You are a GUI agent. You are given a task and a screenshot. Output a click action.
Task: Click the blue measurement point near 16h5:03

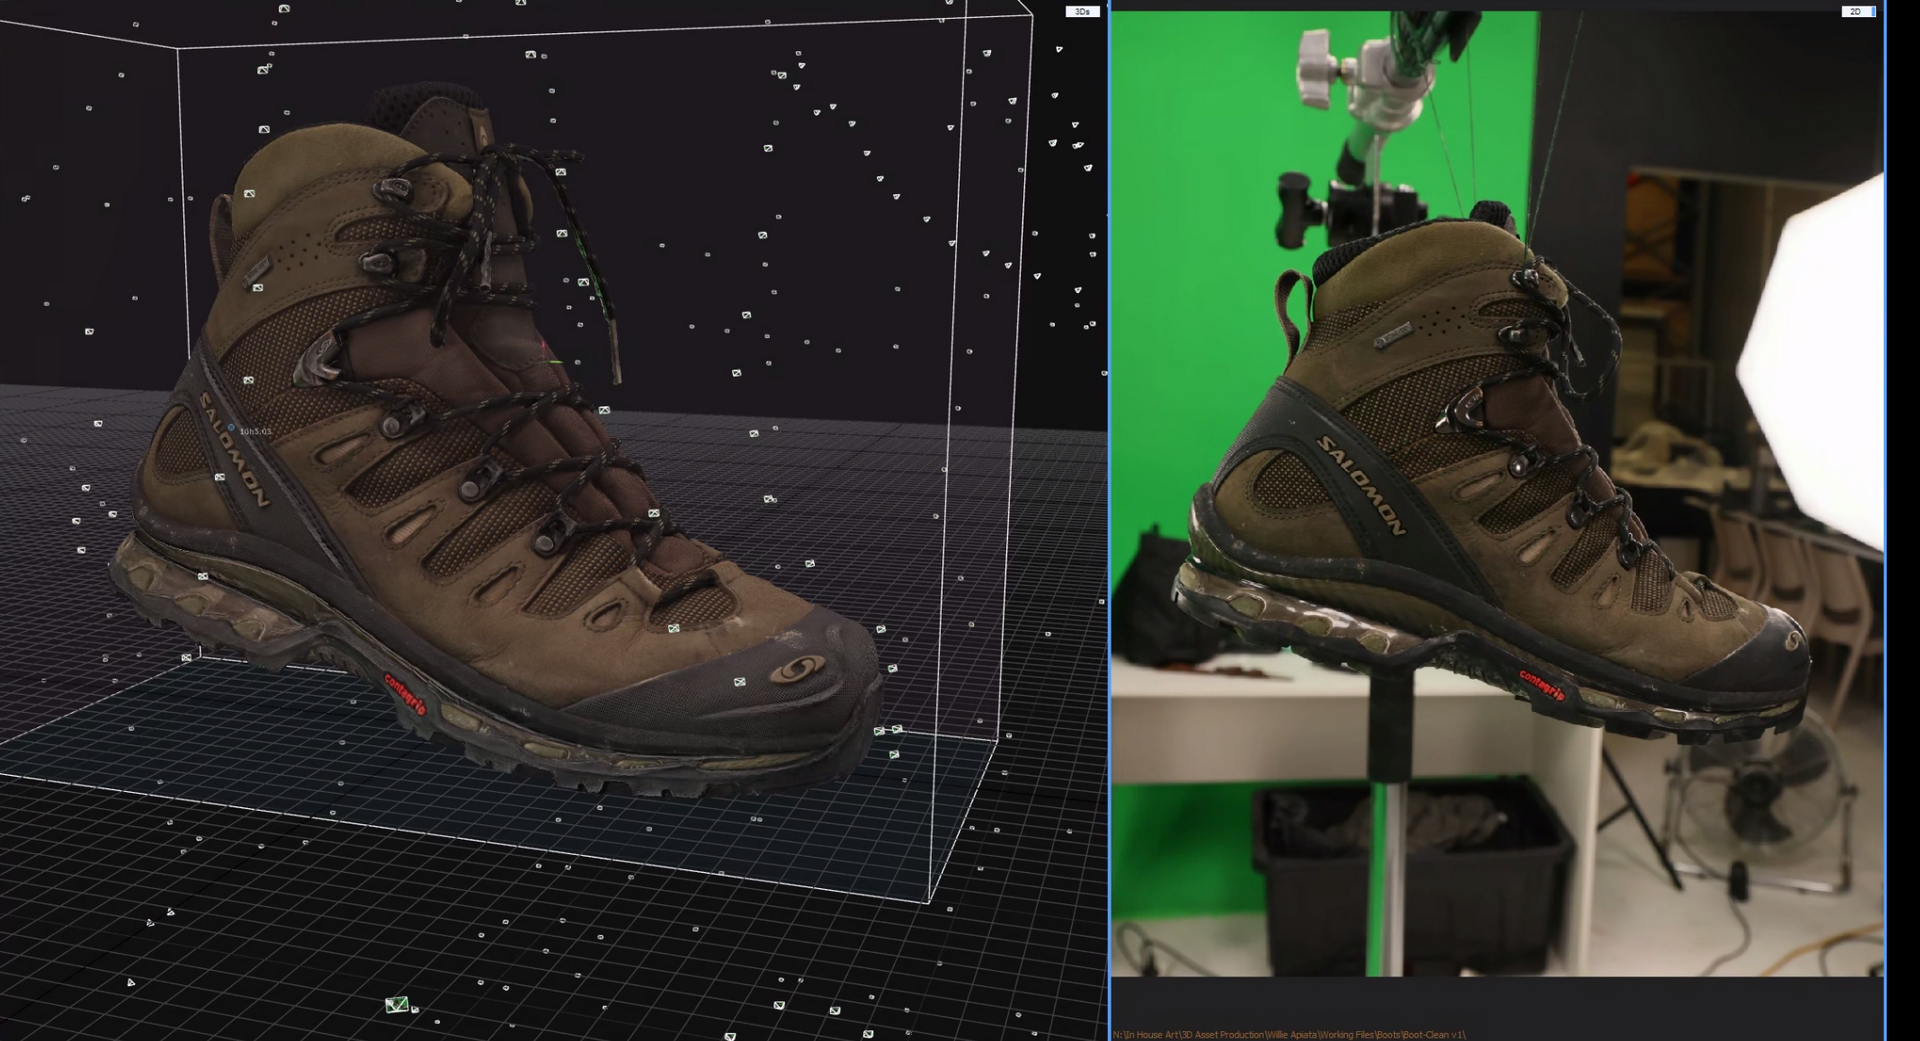231,428
